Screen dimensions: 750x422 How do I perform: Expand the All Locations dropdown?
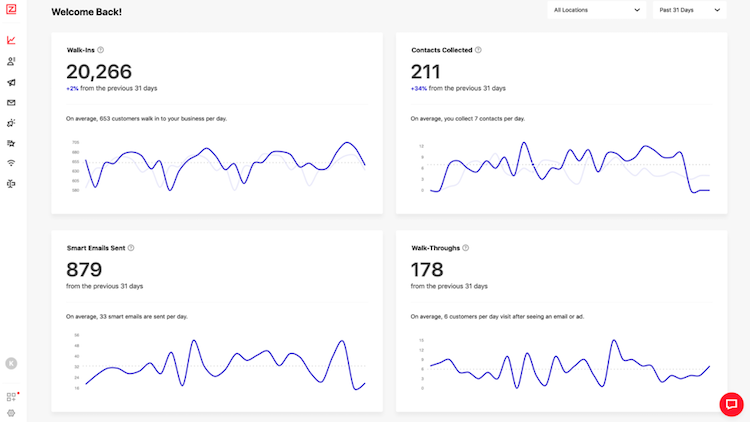pyautogui.click(x=597, y=10)
